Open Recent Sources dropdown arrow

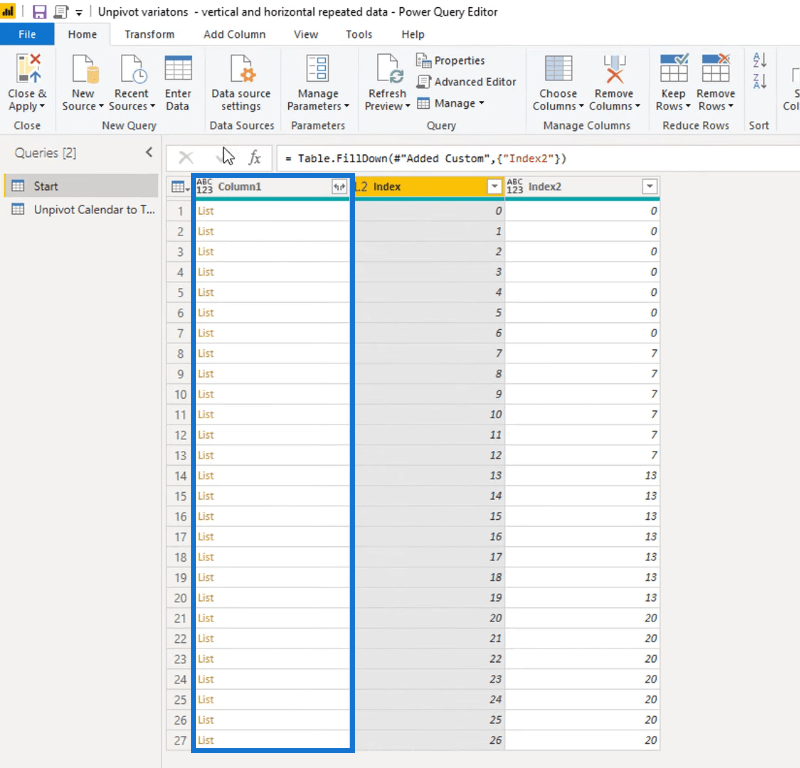pyautogui.click(x=152, y=106)
